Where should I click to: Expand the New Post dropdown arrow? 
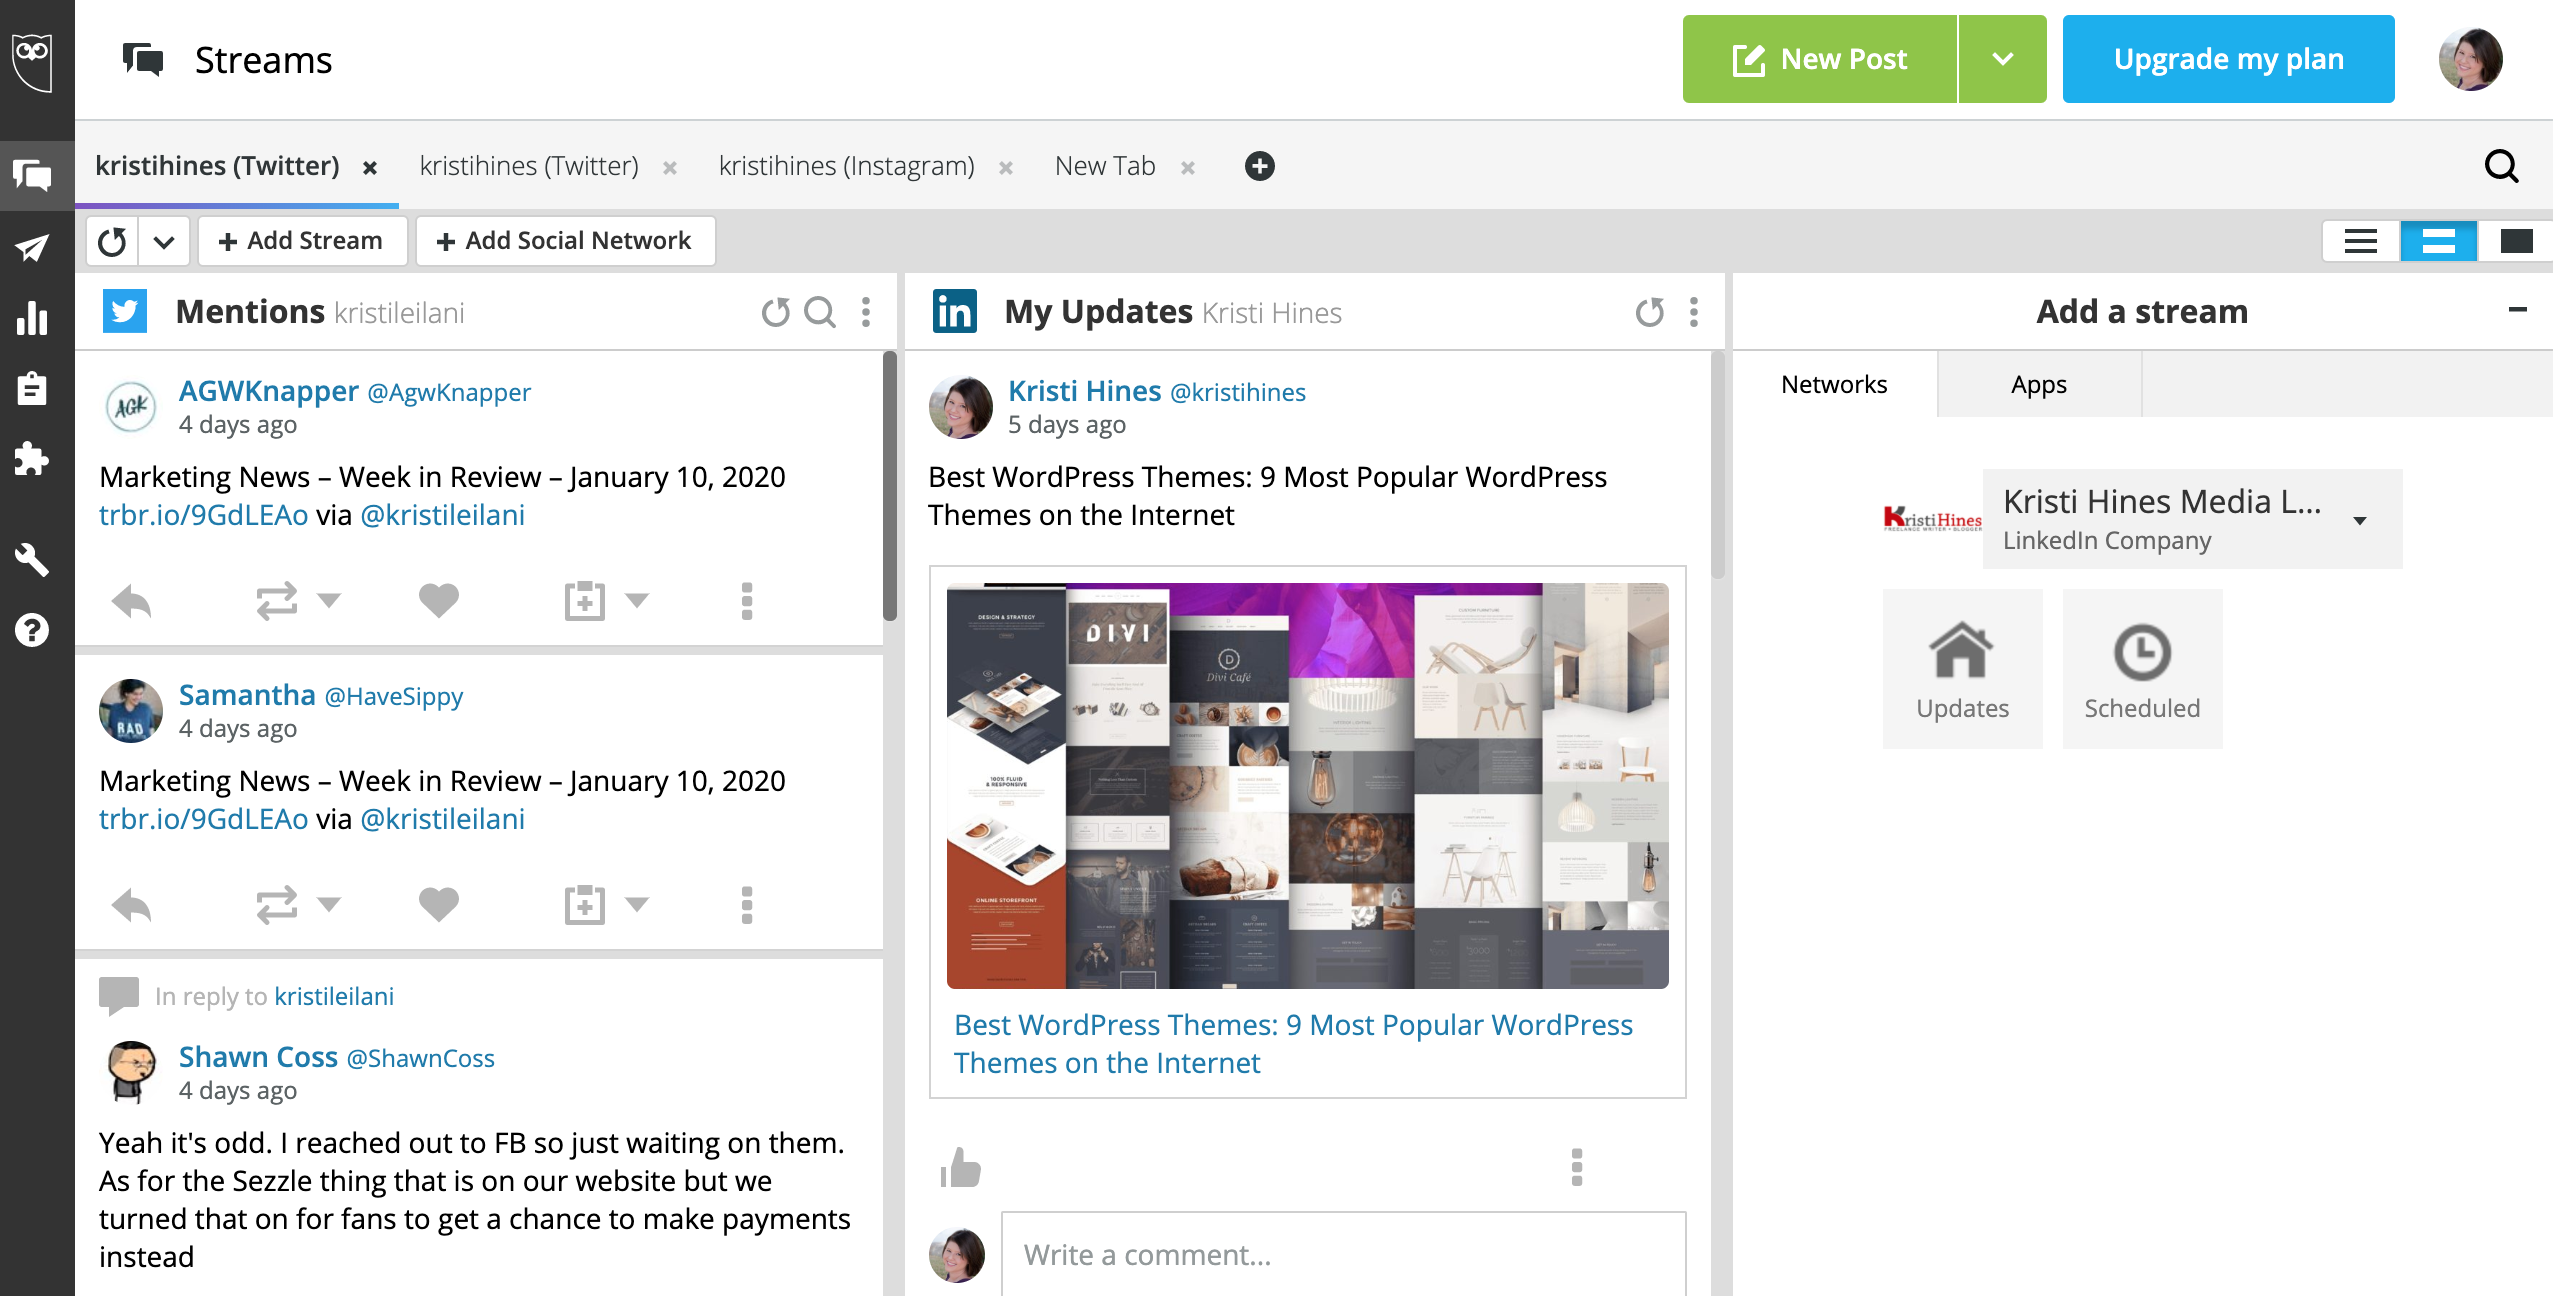point(2002,59)
